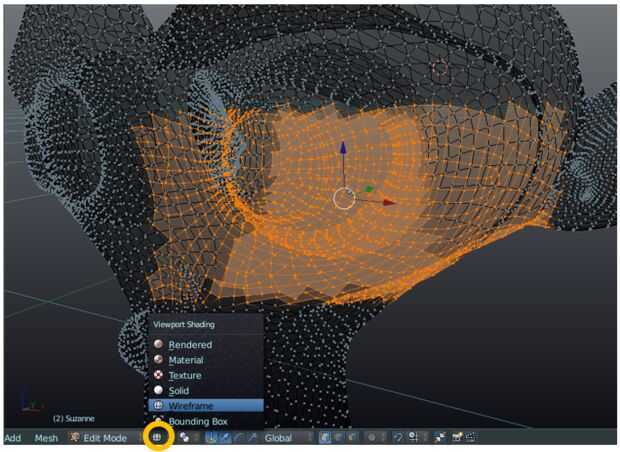Viewport: 620px width, 452px height.
Task: Open the pivot point selector icon
Action: tap(184, 437)
